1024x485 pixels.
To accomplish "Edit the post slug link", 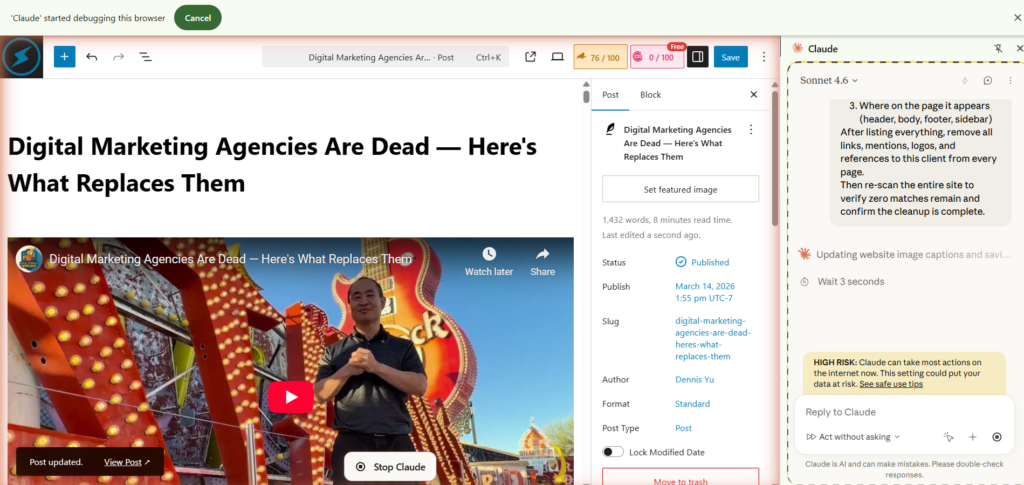I will [712, 339].
